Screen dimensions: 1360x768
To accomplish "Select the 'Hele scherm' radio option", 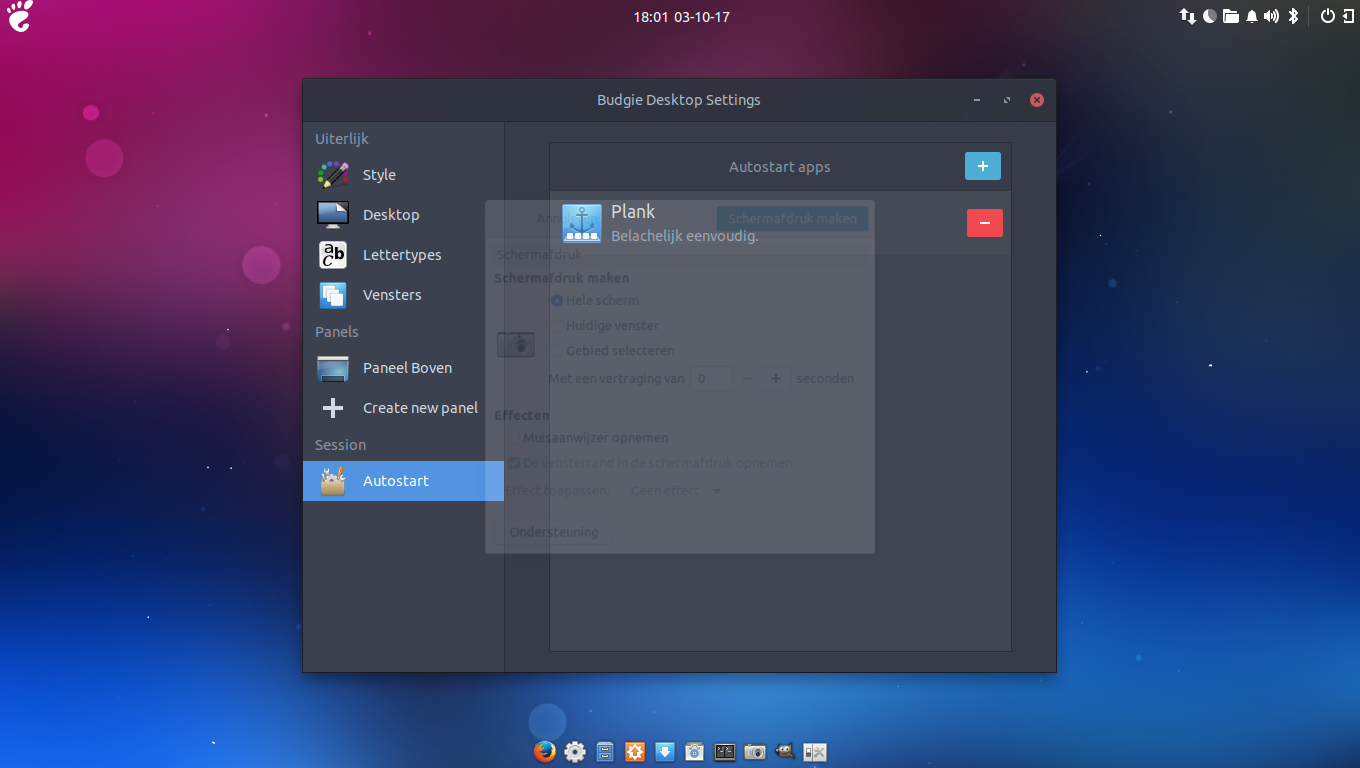I will 557,300.
